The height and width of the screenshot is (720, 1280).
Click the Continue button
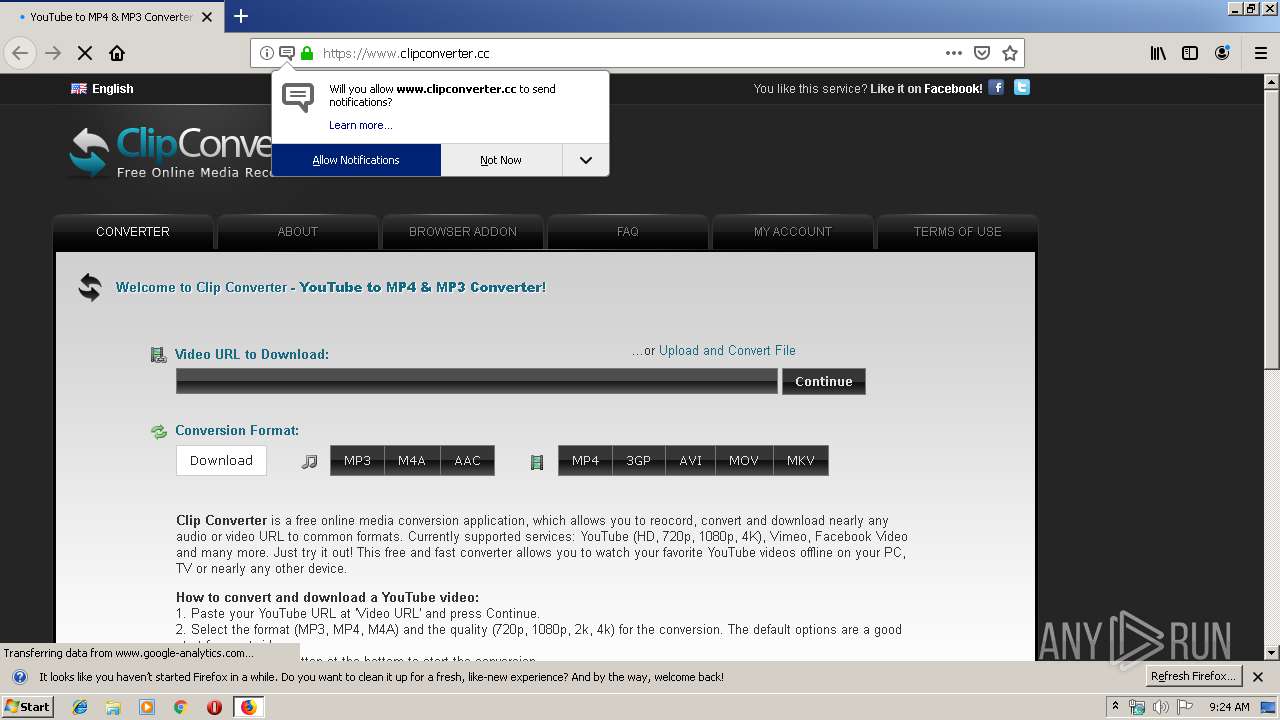(824, 381)
